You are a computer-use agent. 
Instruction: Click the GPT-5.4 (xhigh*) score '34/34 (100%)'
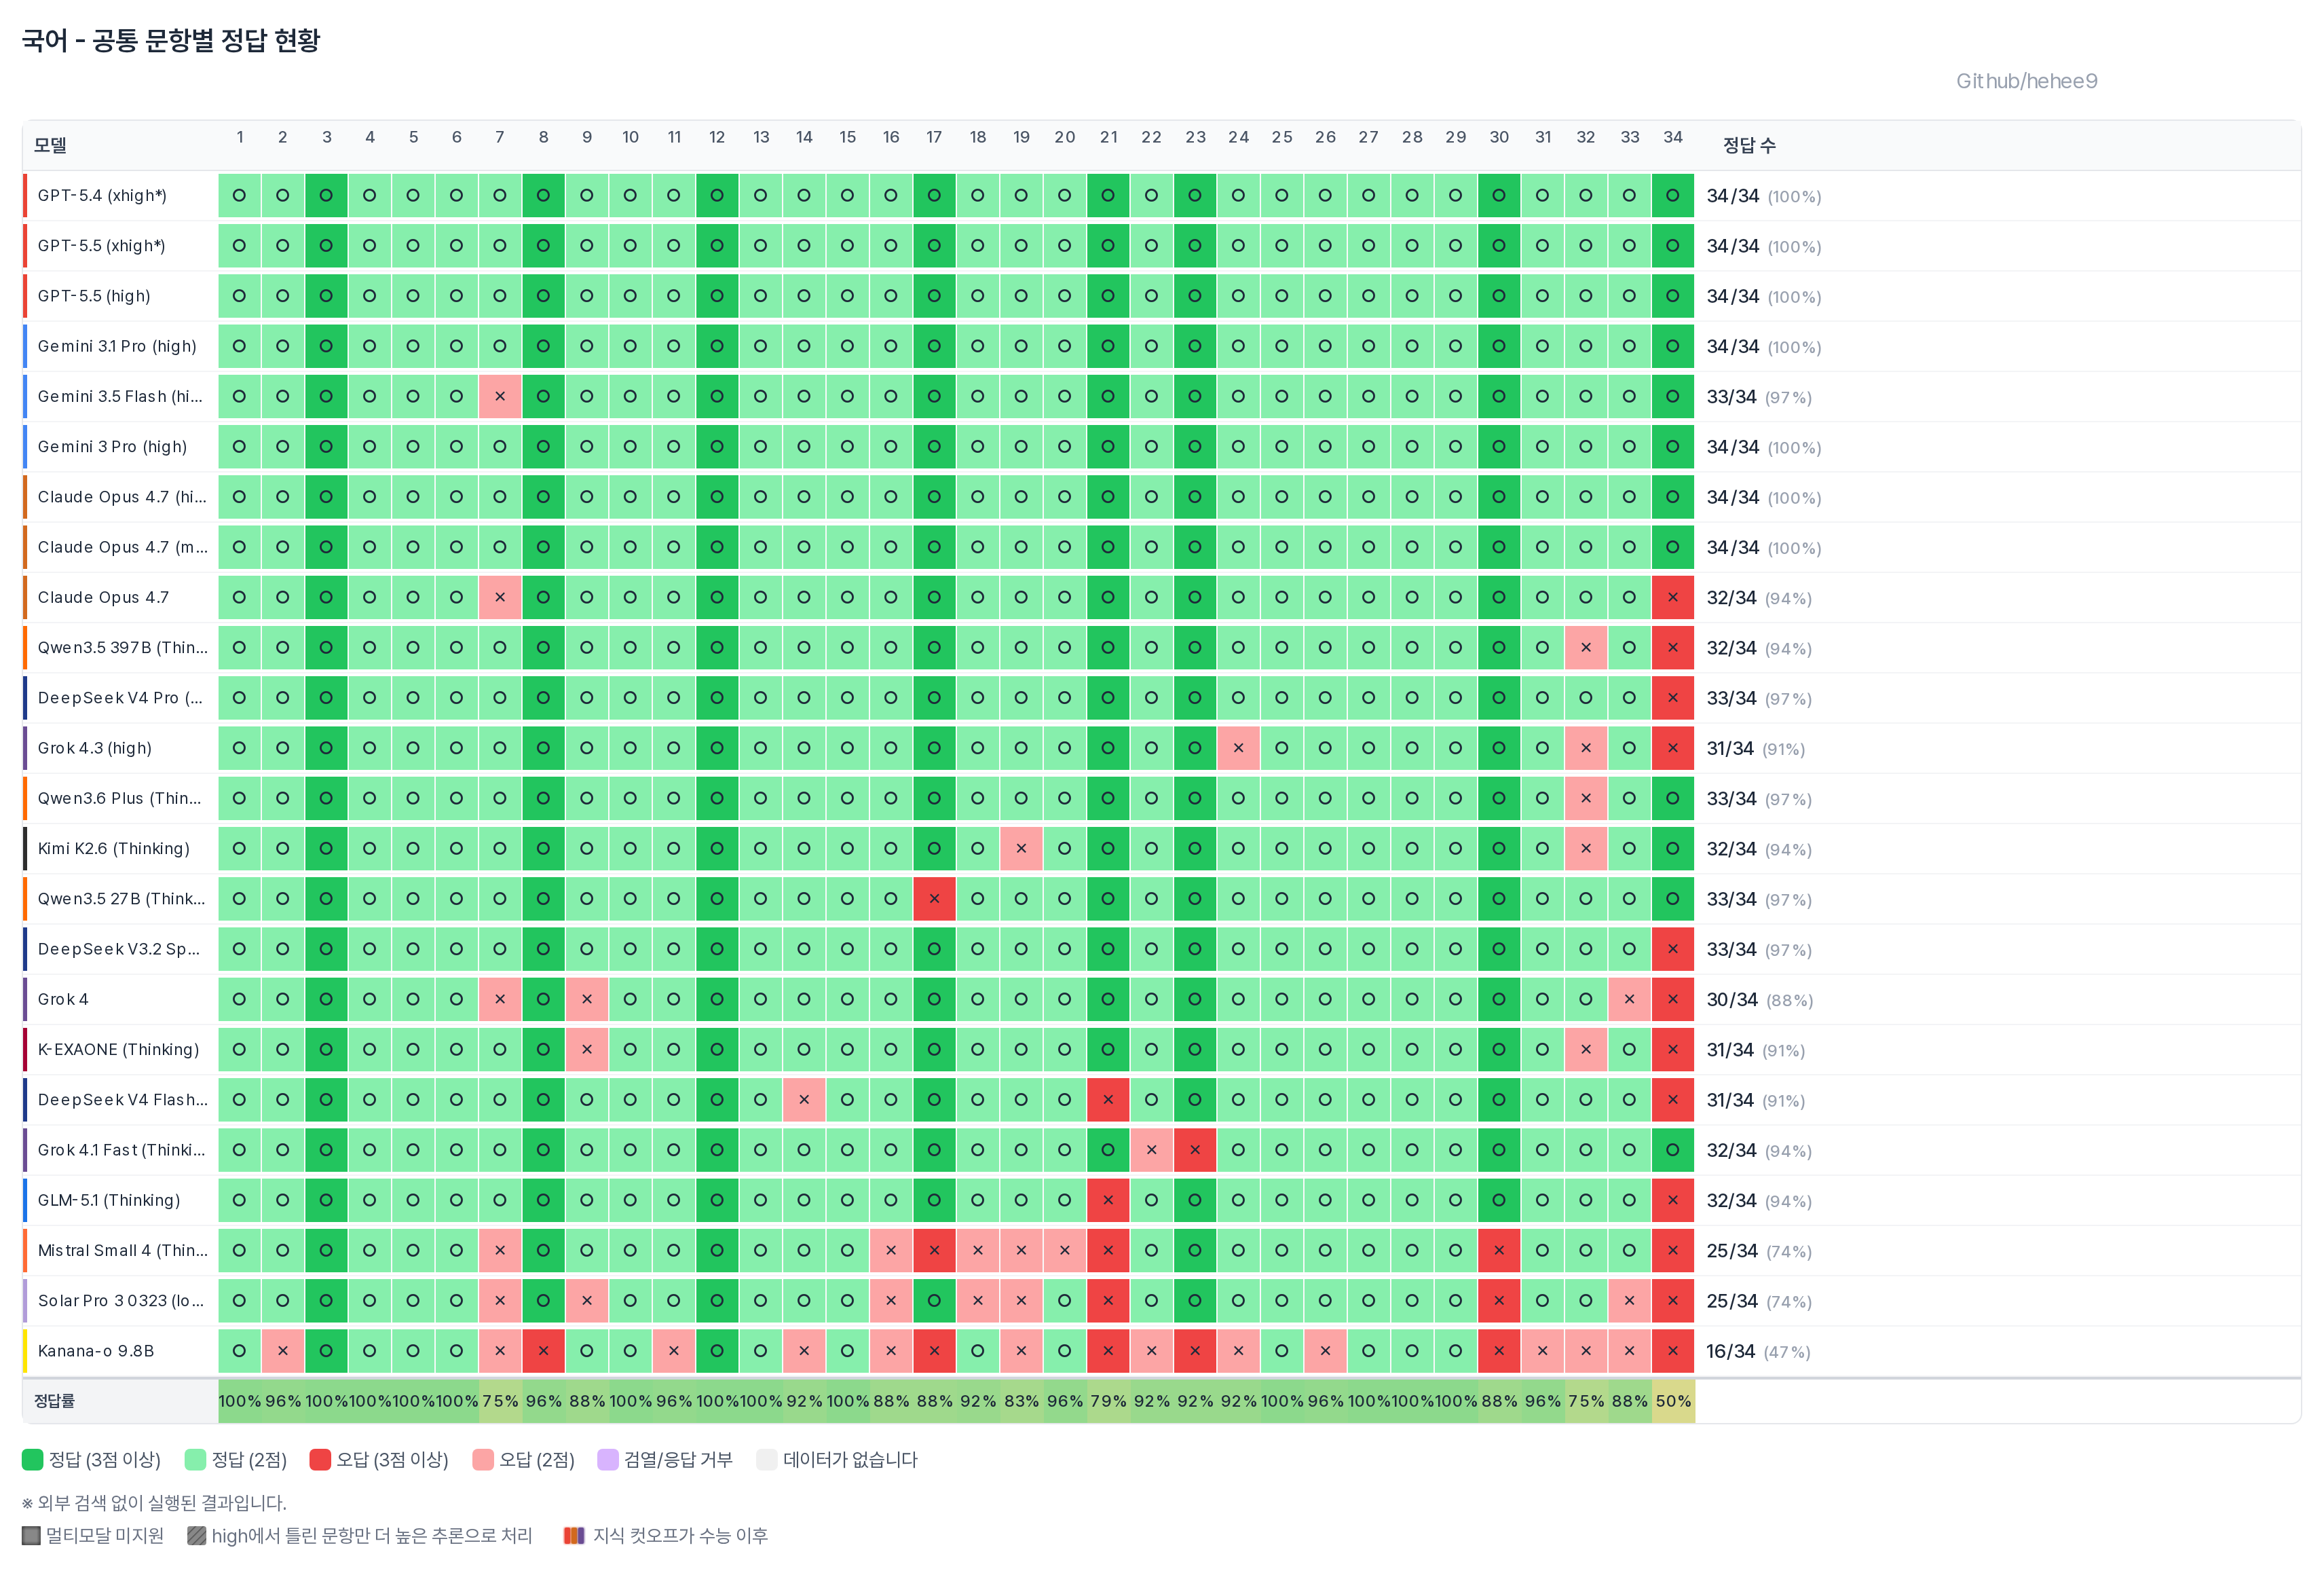[1763, 196]
